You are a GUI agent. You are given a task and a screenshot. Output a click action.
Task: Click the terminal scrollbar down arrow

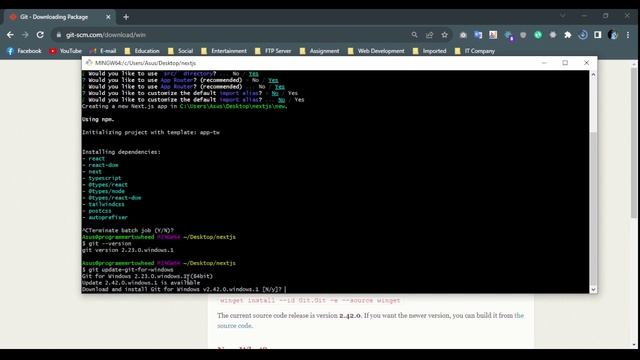[x=593, y=289]
